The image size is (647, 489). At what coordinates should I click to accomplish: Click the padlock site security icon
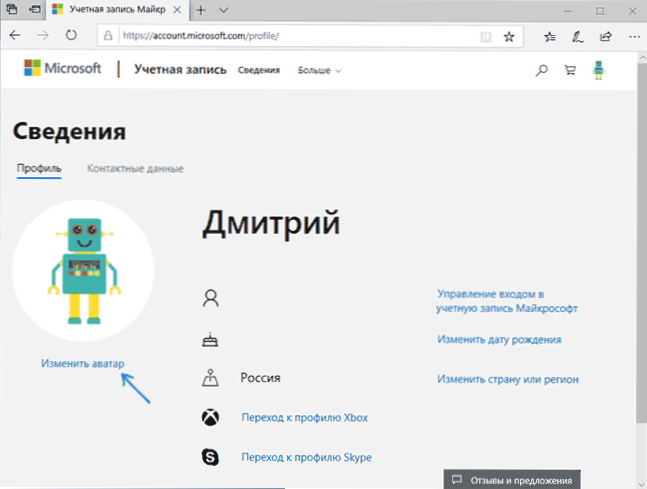tap(108, 36)
